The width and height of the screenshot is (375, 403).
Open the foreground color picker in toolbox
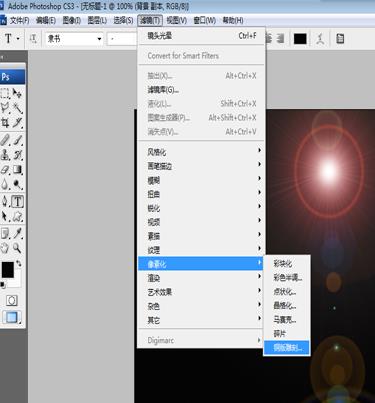point(7,269)
